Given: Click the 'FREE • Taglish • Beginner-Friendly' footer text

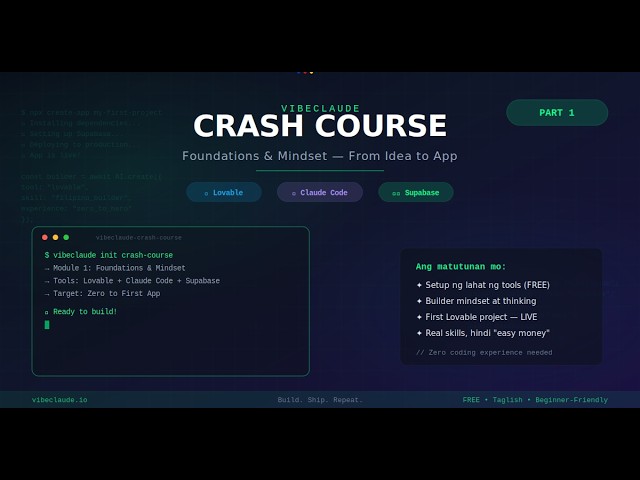Looking at the screenshot, I should (535, 400).
